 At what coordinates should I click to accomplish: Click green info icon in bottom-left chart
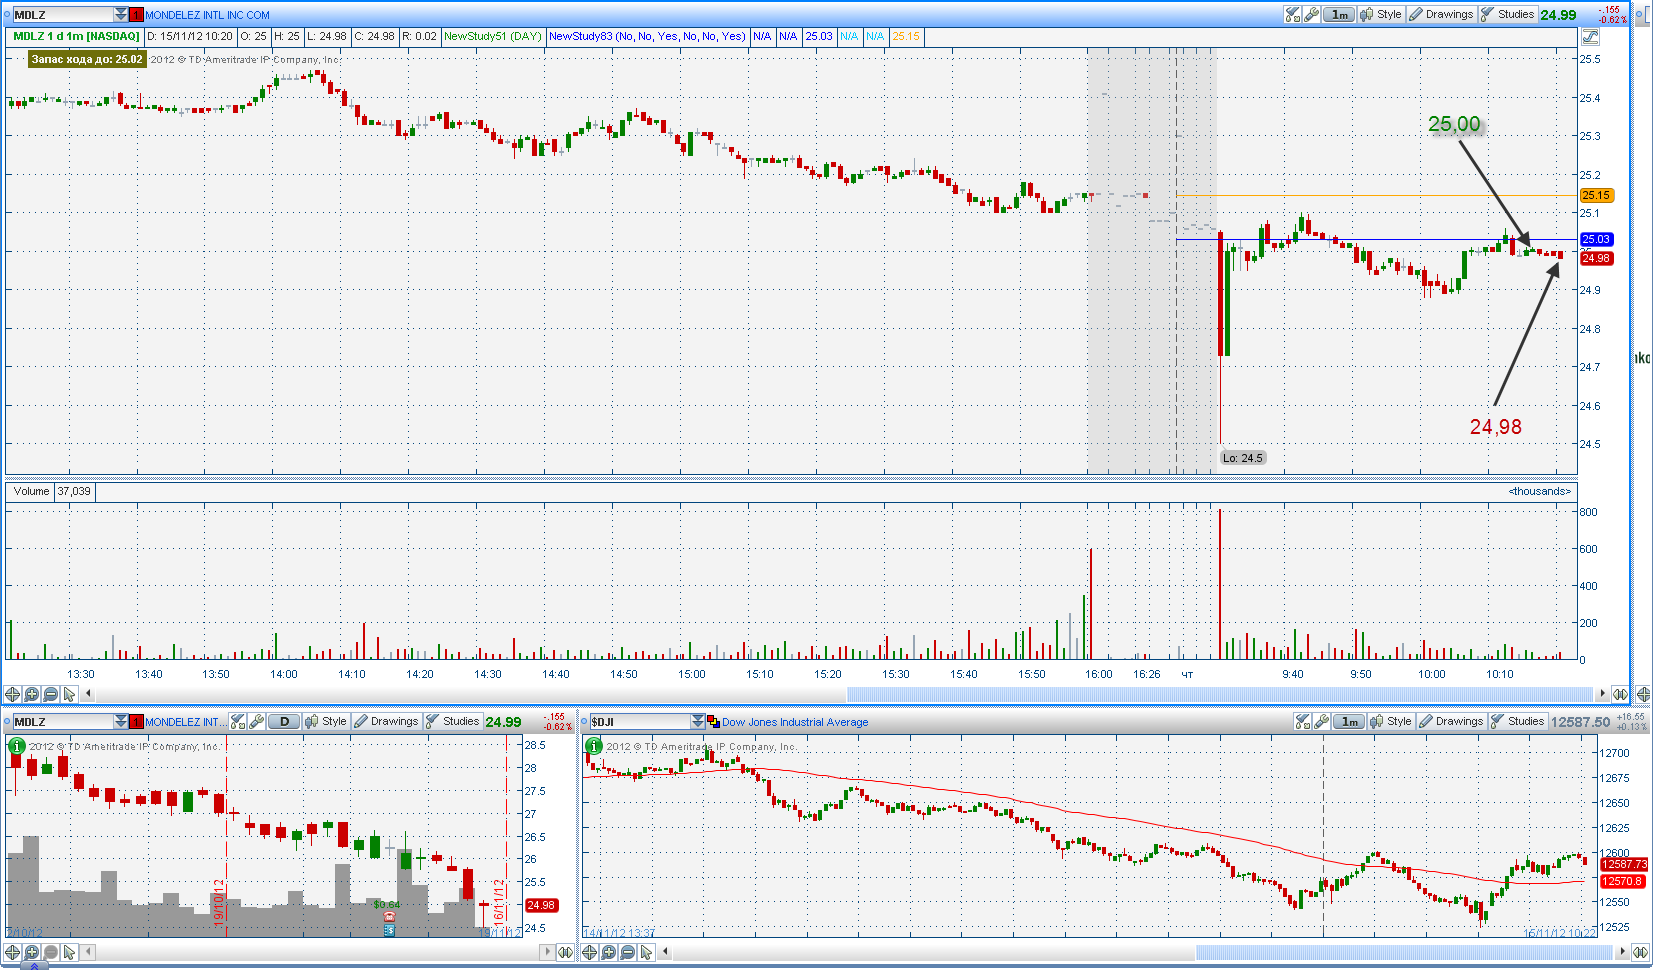16,746
